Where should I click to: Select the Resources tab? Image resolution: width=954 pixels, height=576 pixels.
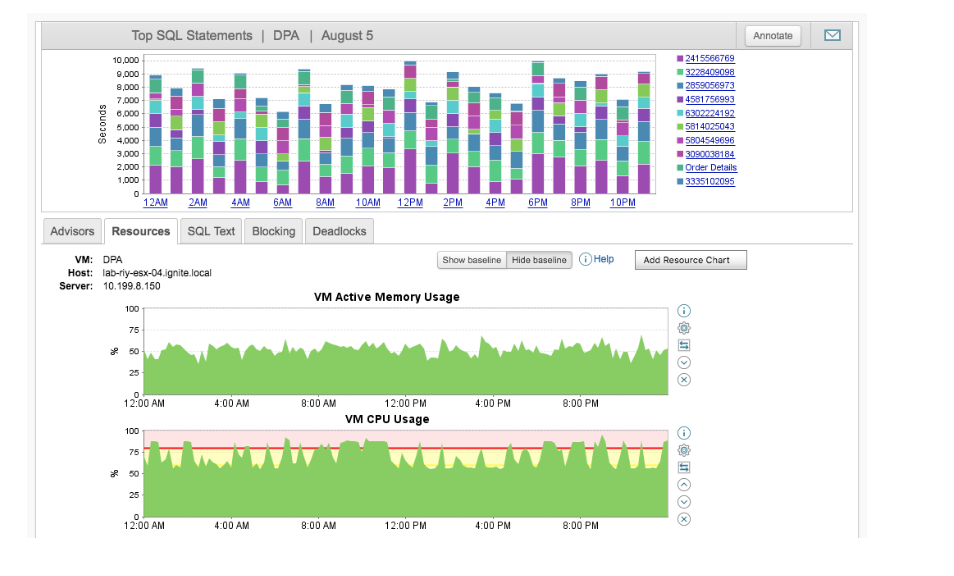141,231
